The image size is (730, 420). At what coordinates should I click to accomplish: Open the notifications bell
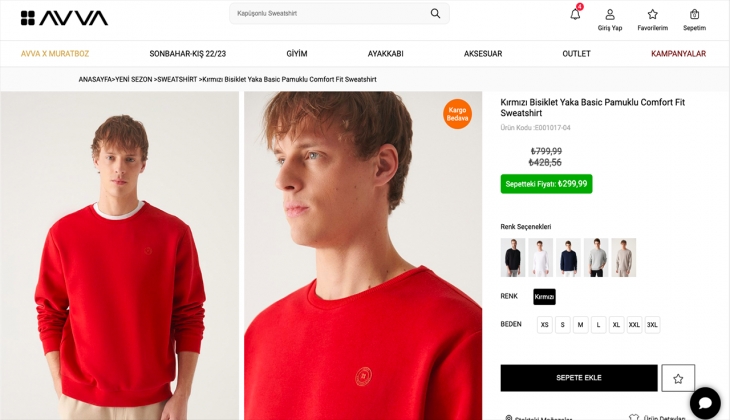575,14
